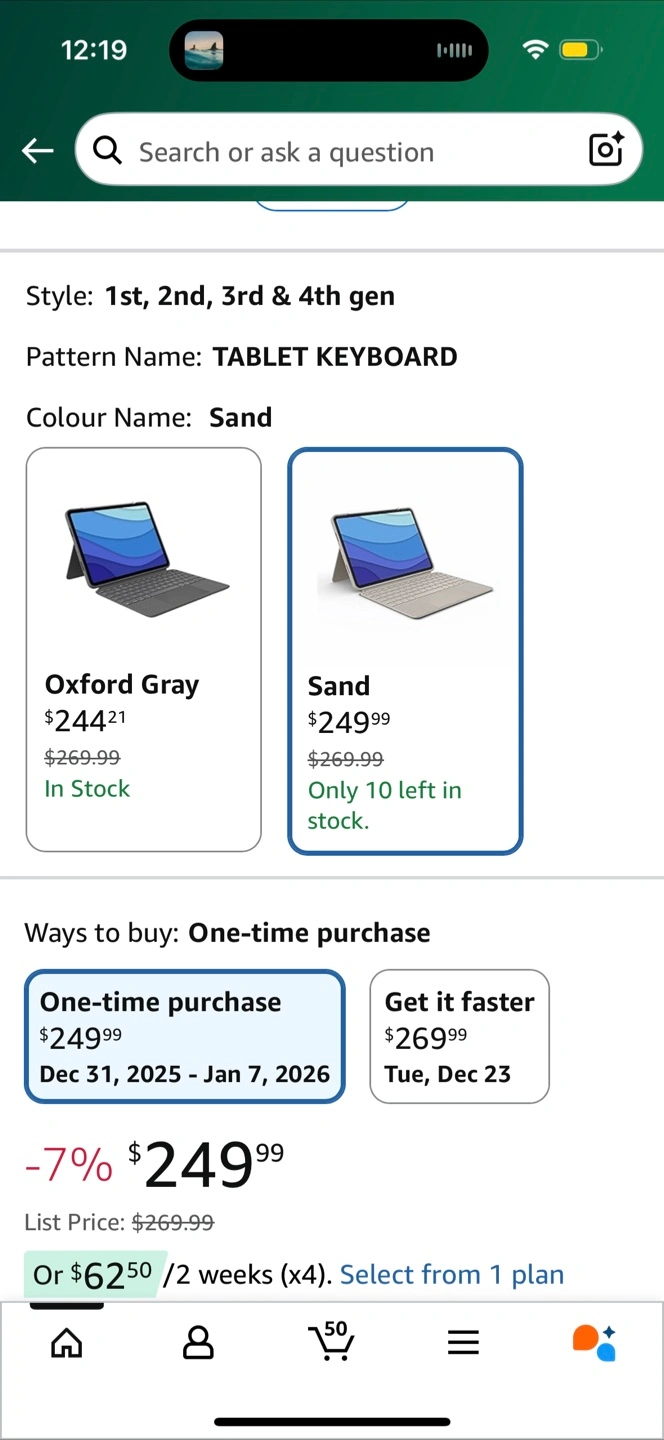Image resolution: width=664 pixels, height=1440 pixels.
Task: Tap the Dynamic Island media thumbnail
Action: point(204,50)
